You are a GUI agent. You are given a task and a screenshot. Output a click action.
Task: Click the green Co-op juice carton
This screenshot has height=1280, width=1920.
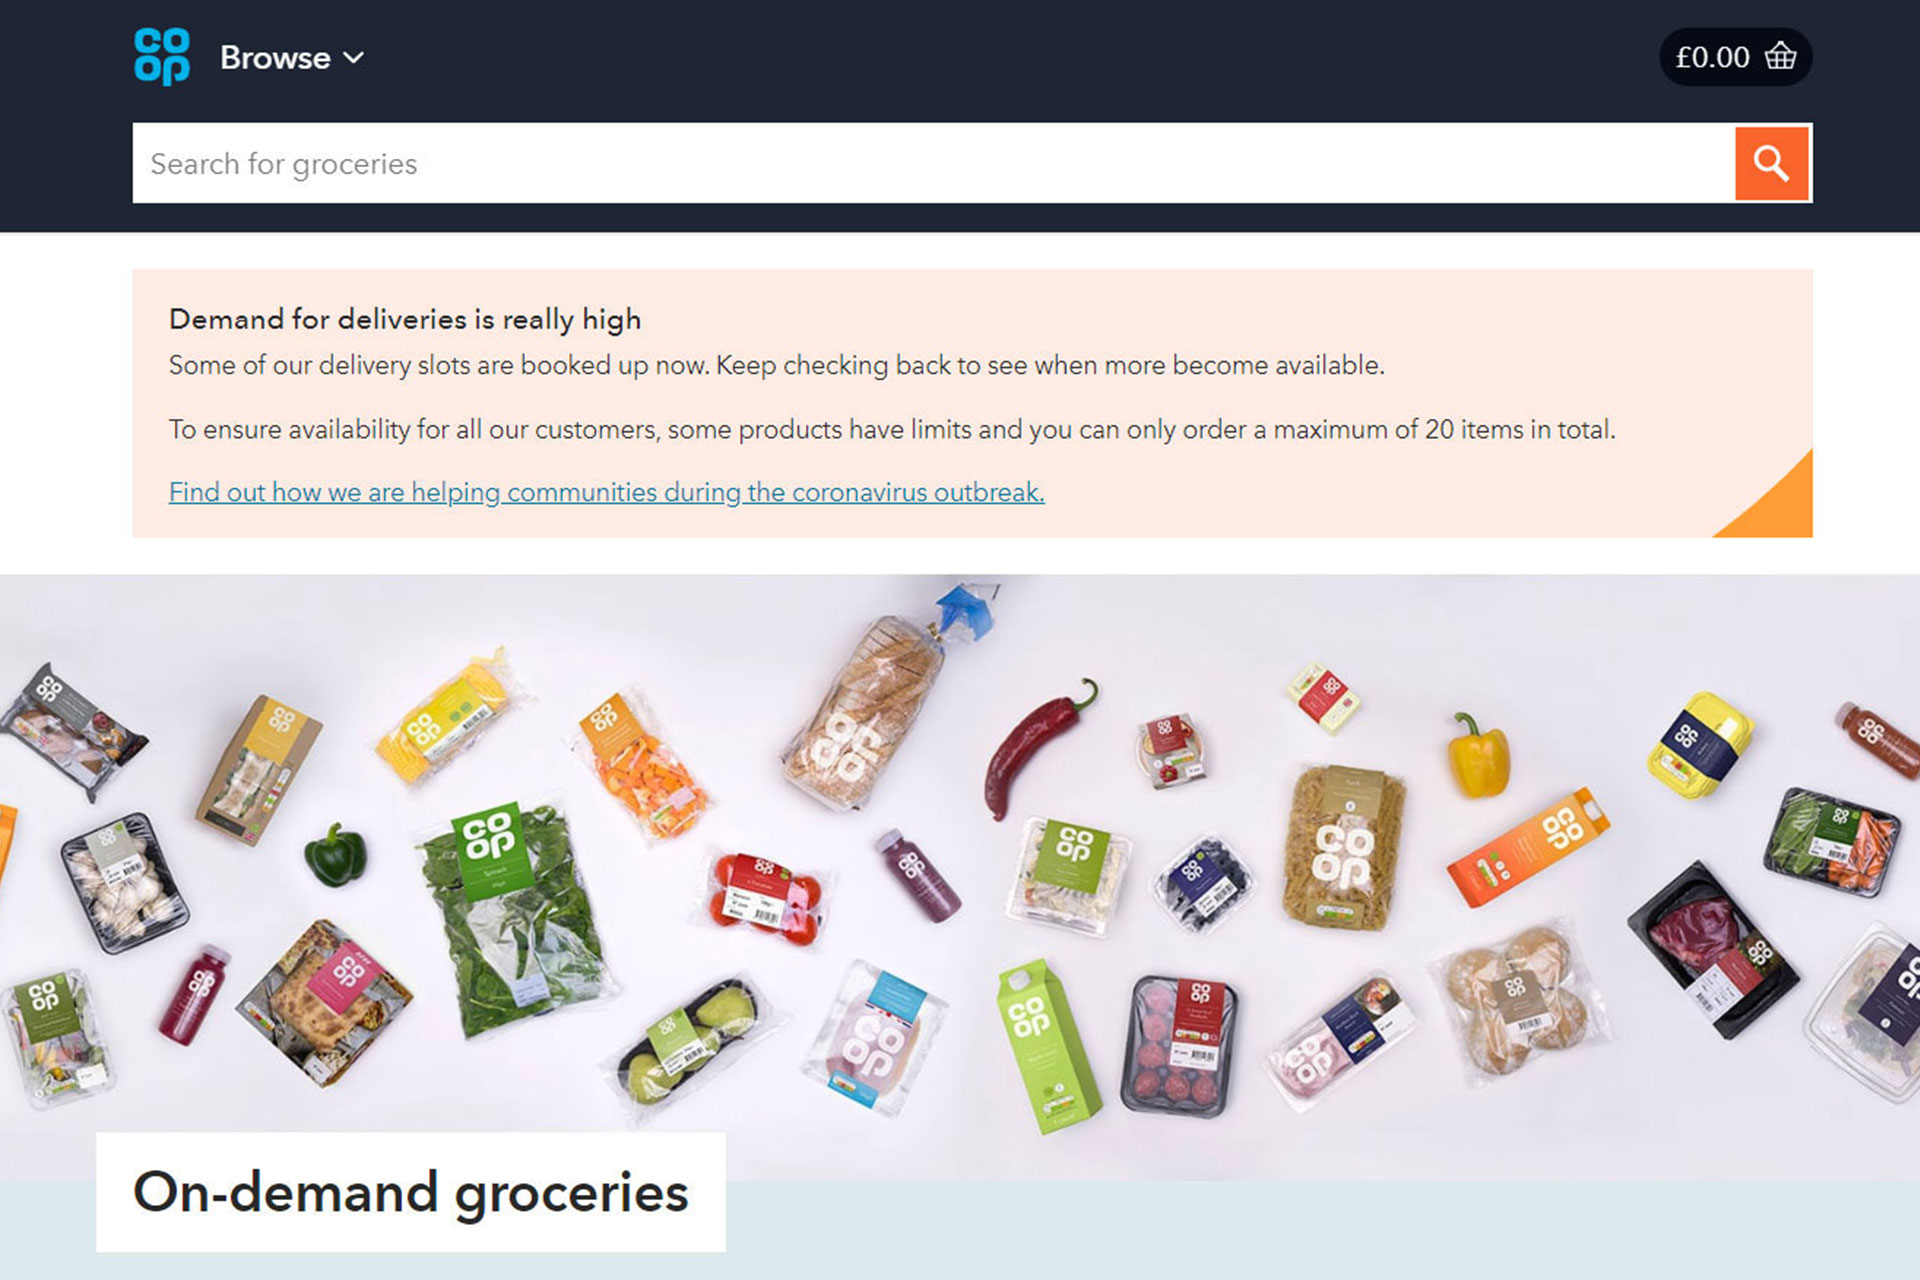[x=1047, y=1046]
